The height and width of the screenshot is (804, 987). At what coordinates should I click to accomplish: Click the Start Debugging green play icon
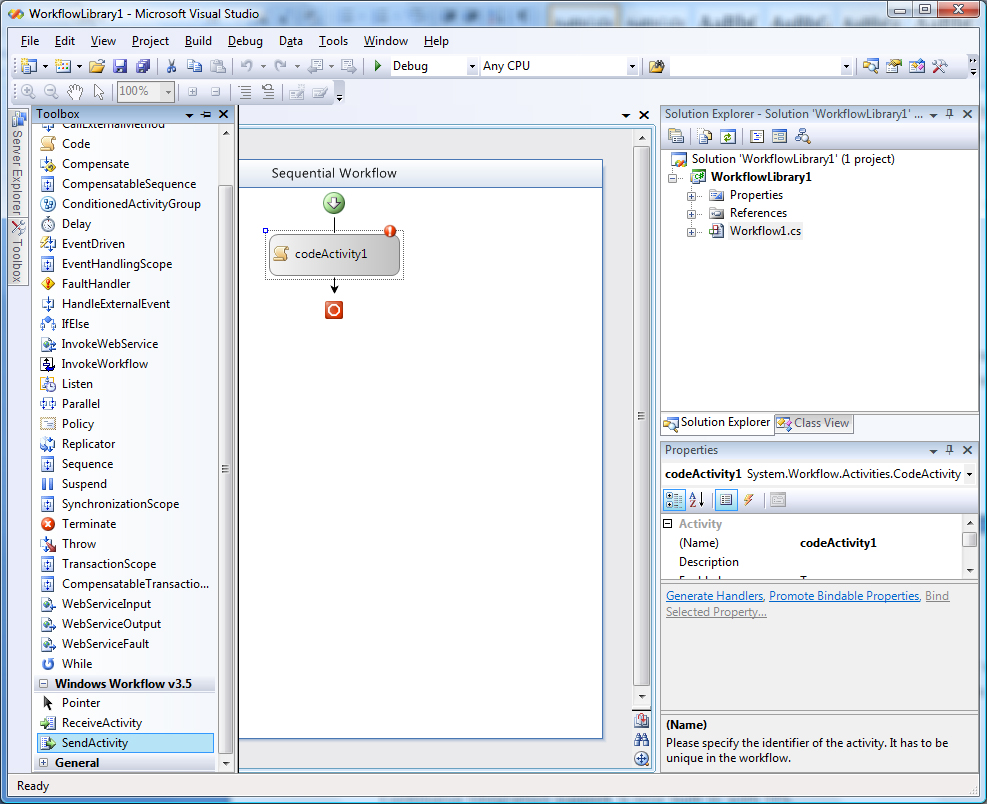coord(378,66)
